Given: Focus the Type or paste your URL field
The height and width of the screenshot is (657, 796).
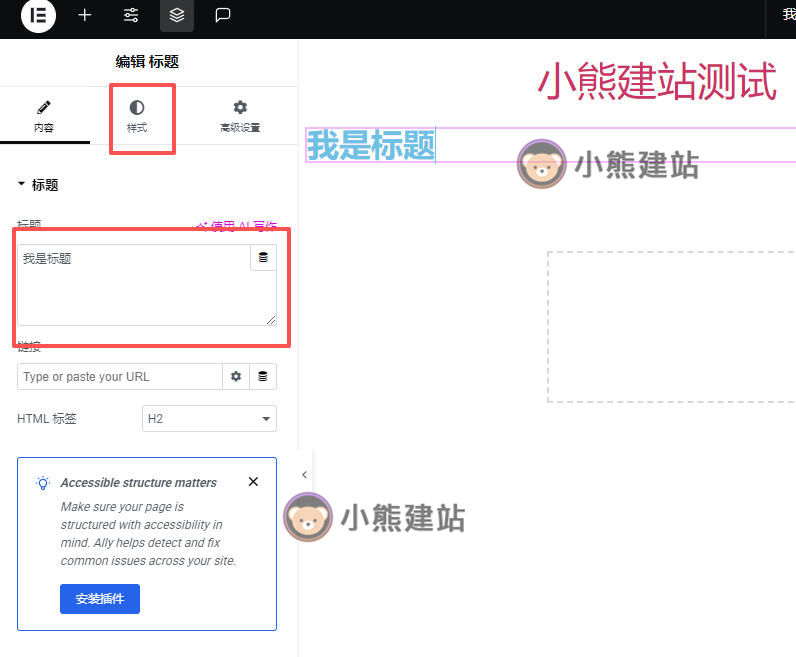Looking at the screenshot, I should pos(119,377).
